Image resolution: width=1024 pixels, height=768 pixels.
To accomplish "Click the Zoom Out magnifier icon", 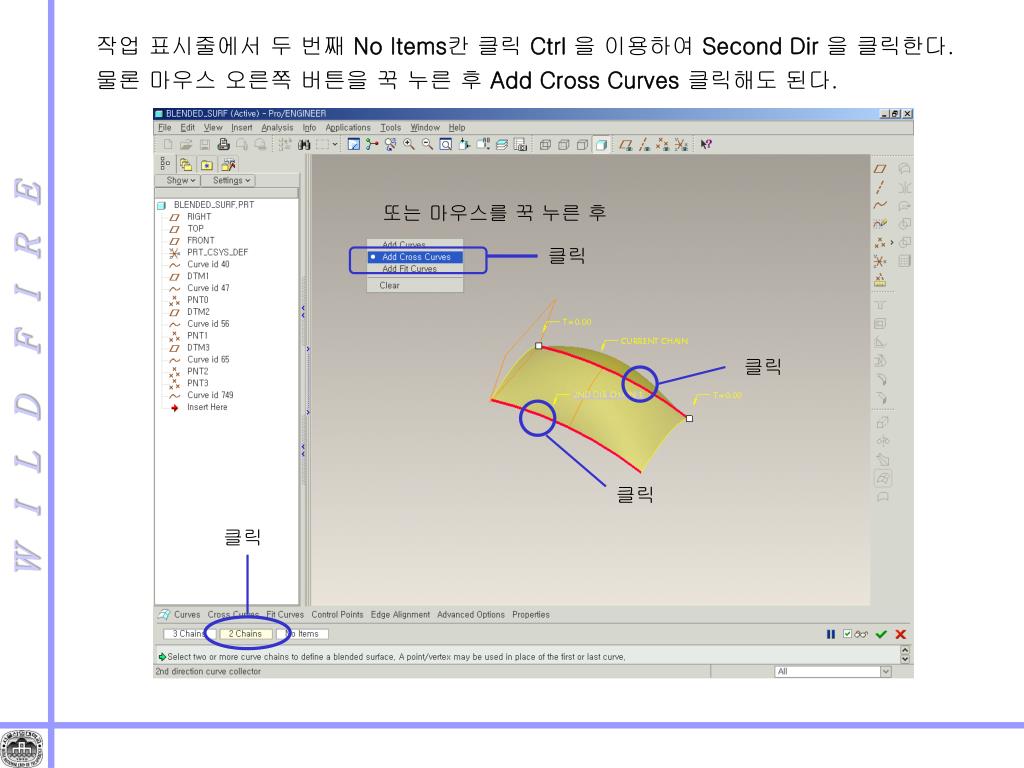I will (427, 144).
